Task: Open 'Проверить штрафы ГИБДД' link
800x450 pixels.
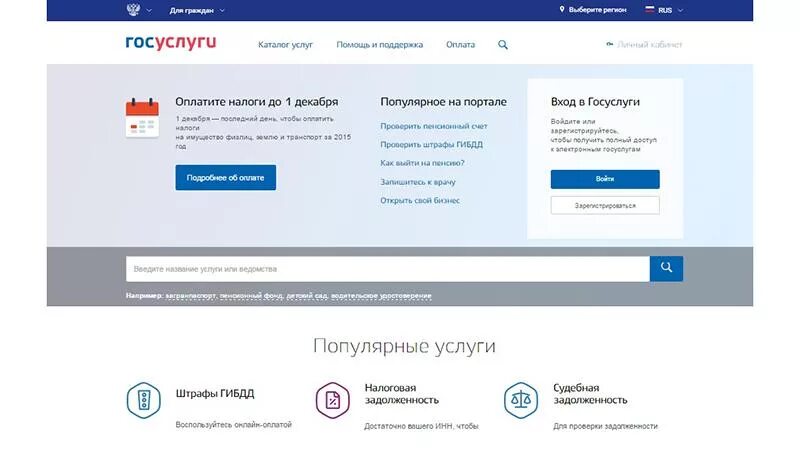Action: (431, 144)
